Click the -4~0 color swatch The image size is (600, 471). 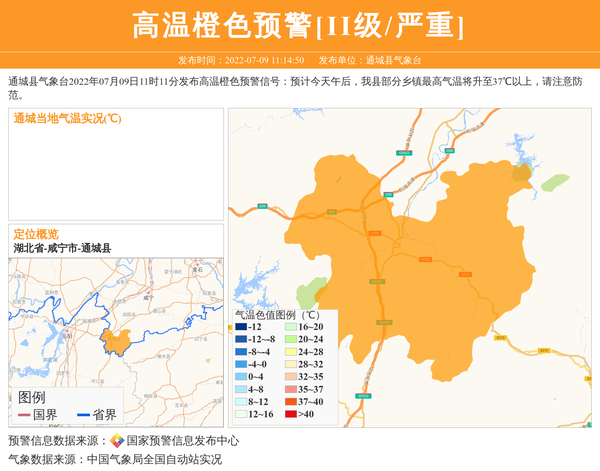241,364
